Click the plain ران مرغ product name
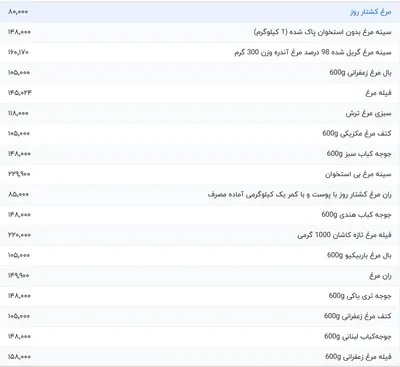Screen dimensions: 400x367 pos(380,276)
